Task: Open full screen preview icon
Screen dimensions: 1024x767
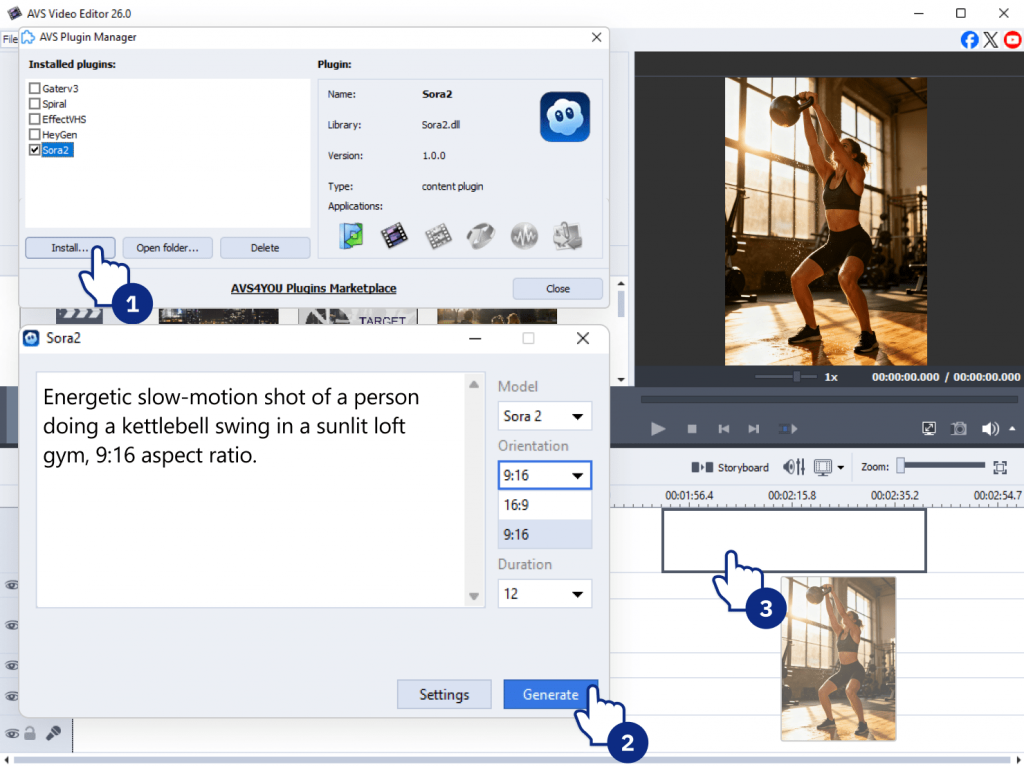Action: click(x=929, y=429)
